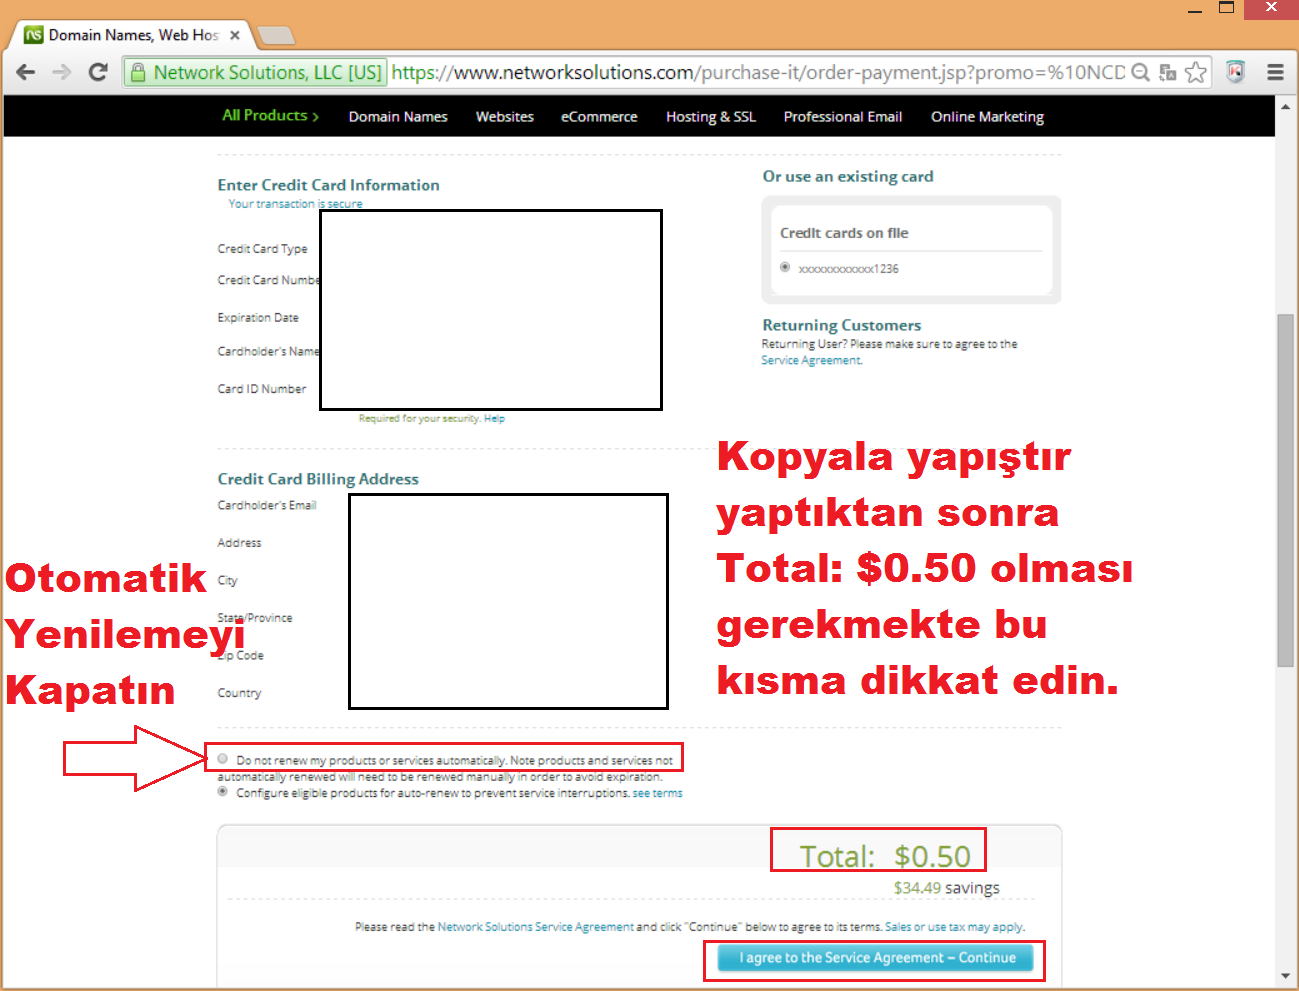Click Sales or use tax may apply link
This screenshot has height=991, width=1299.
pyautogui.click(x=955, y=928)
